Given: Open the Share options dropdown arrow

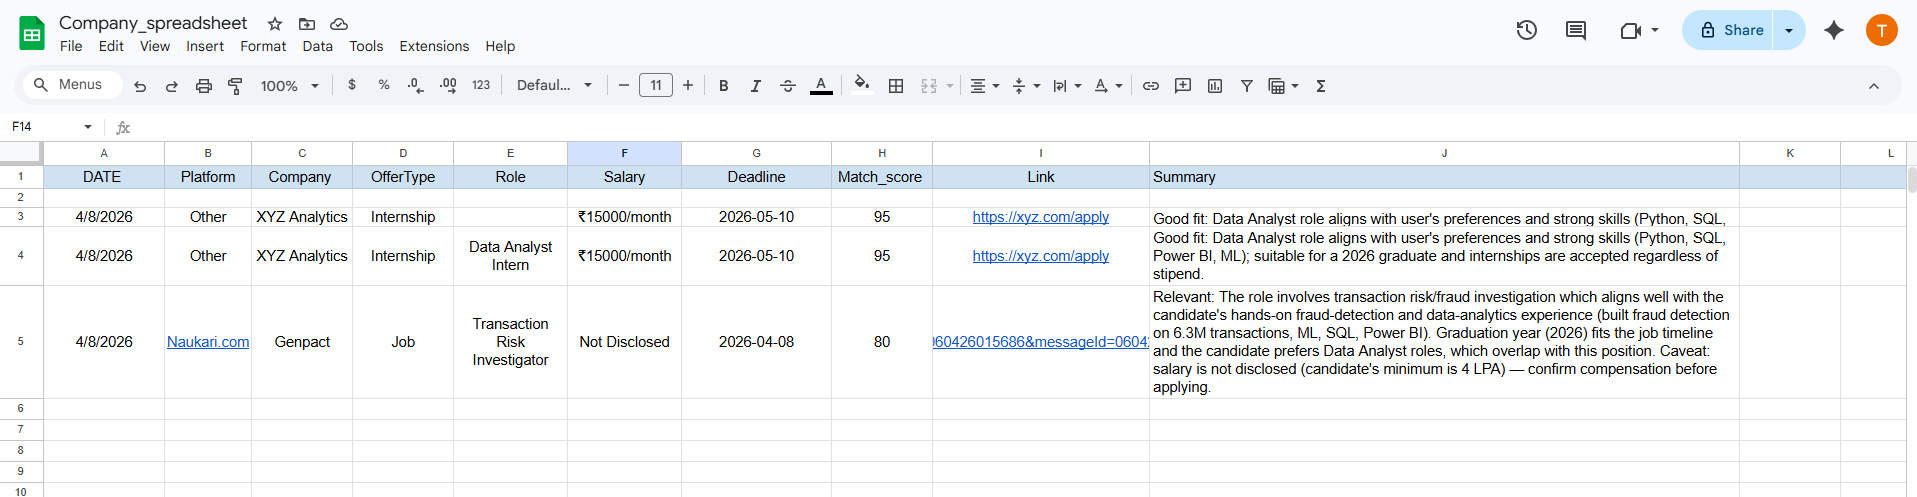Looking at the screenshot, I should (x=1789, y=30).
